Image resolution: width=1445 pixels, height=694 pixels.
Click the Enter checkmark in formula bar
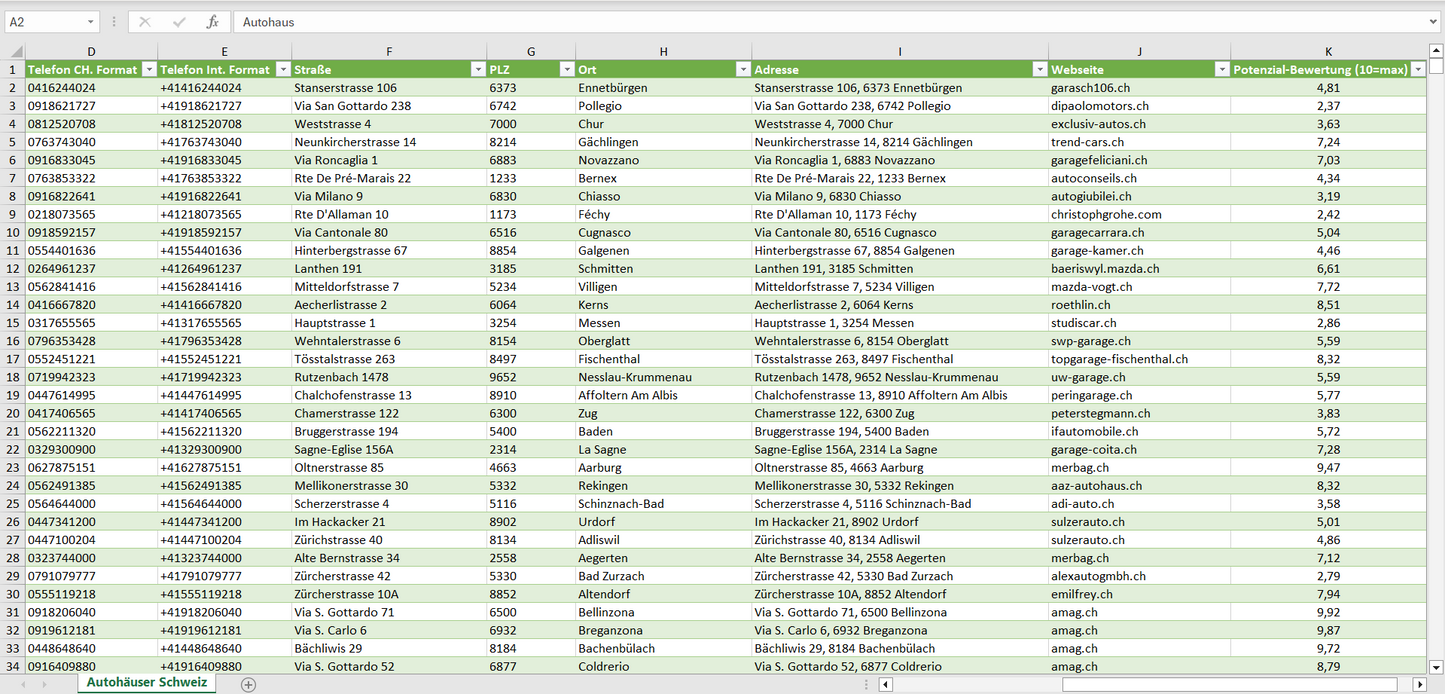click(x=179, y=22)
